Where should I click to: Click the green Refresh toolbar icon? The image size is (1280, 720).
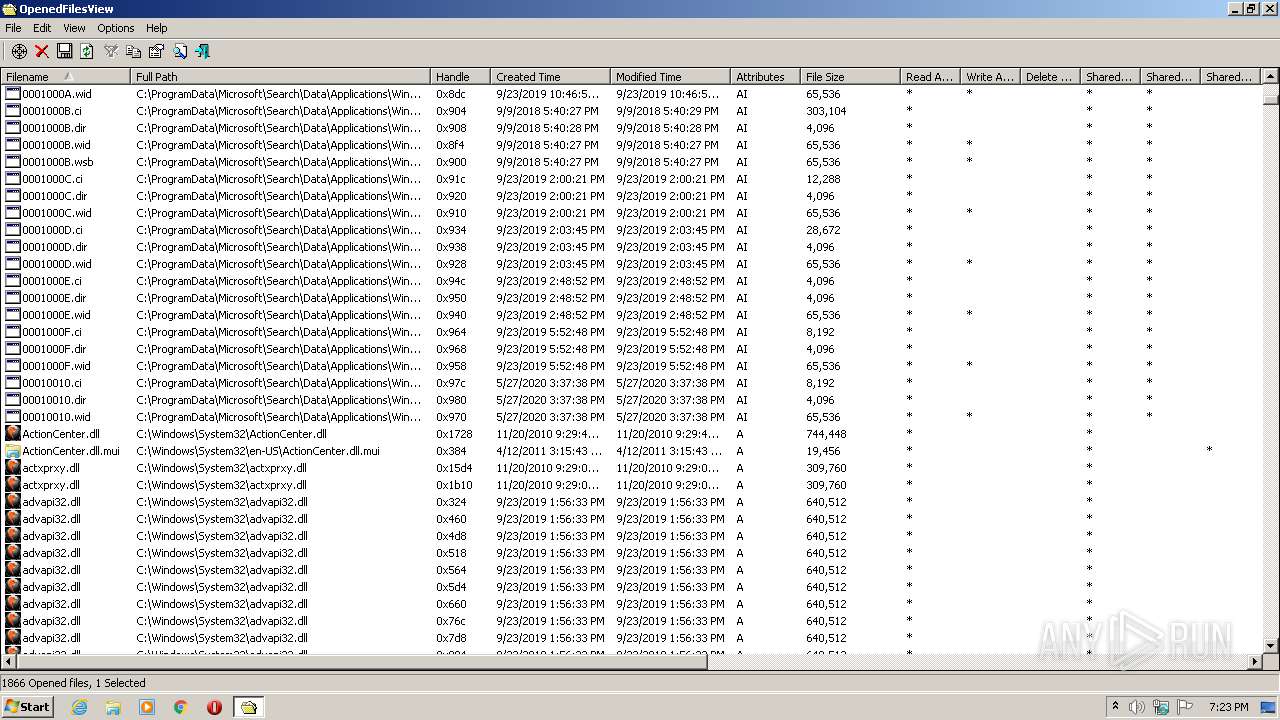point(87,51)
